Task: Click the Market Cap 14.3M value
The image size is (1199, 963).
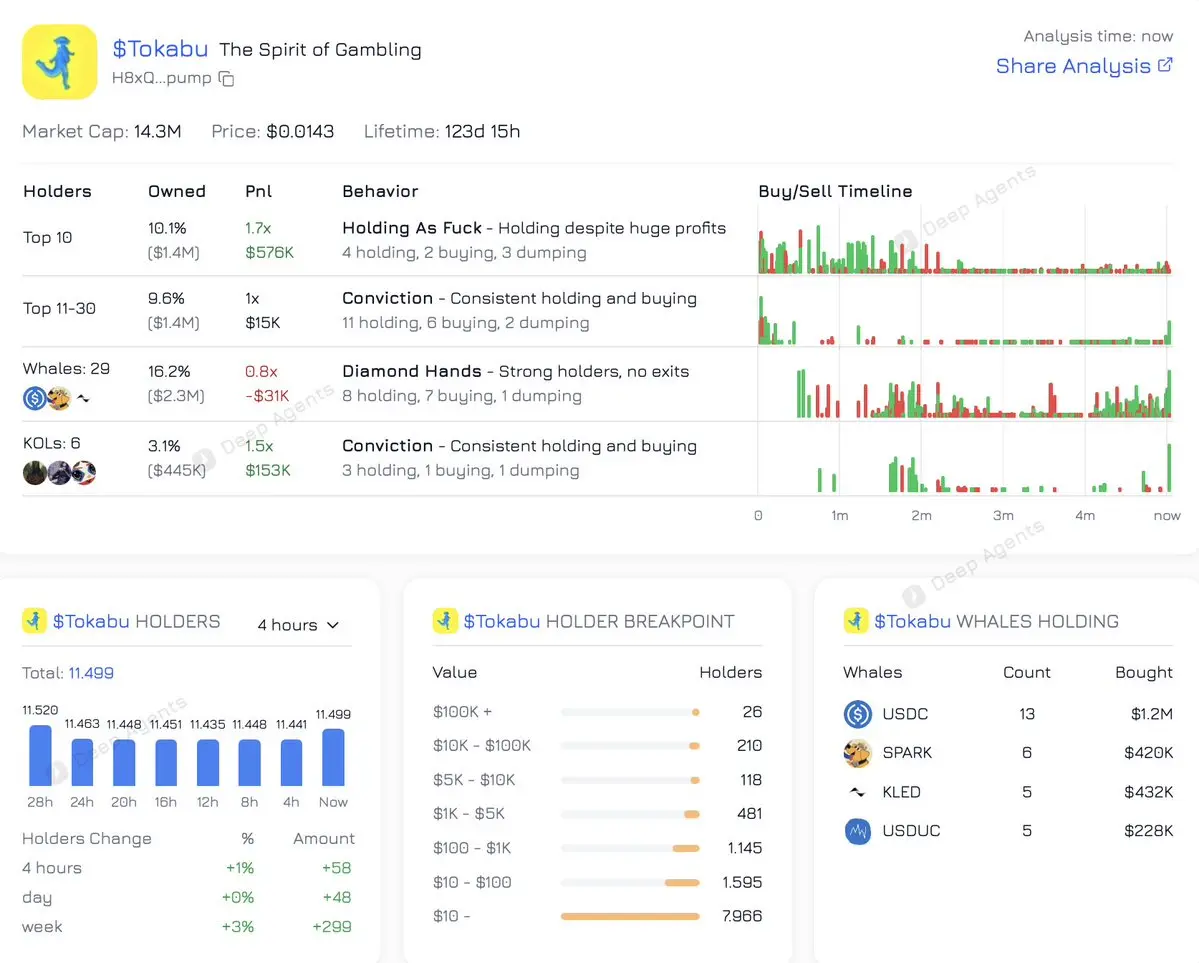Action: tap(158, 132)
